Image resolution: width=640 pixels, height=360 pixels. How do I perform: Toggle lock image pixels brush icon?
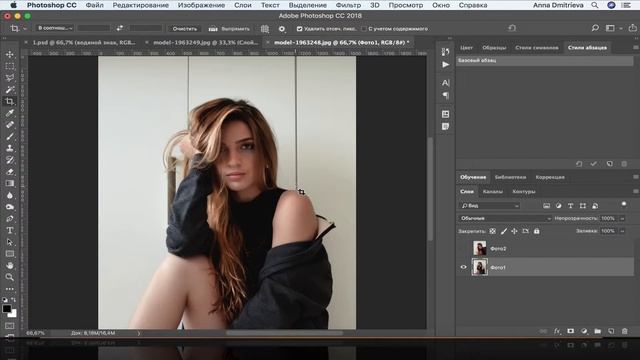(x=504, y=231)
